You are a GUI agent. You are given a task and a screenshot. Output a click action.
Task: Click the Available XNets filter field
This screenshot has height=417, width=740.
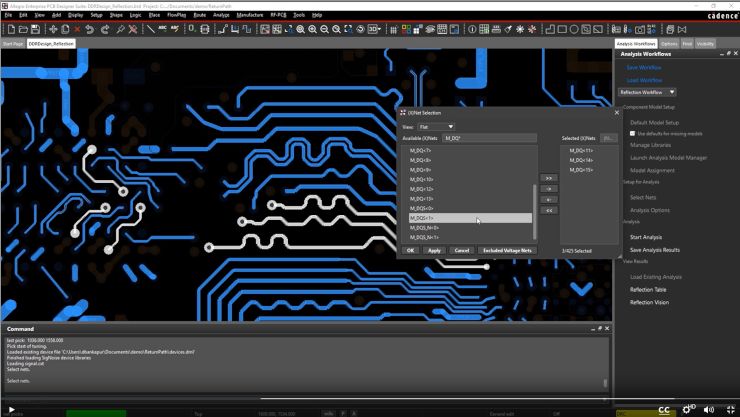(488, 138)
